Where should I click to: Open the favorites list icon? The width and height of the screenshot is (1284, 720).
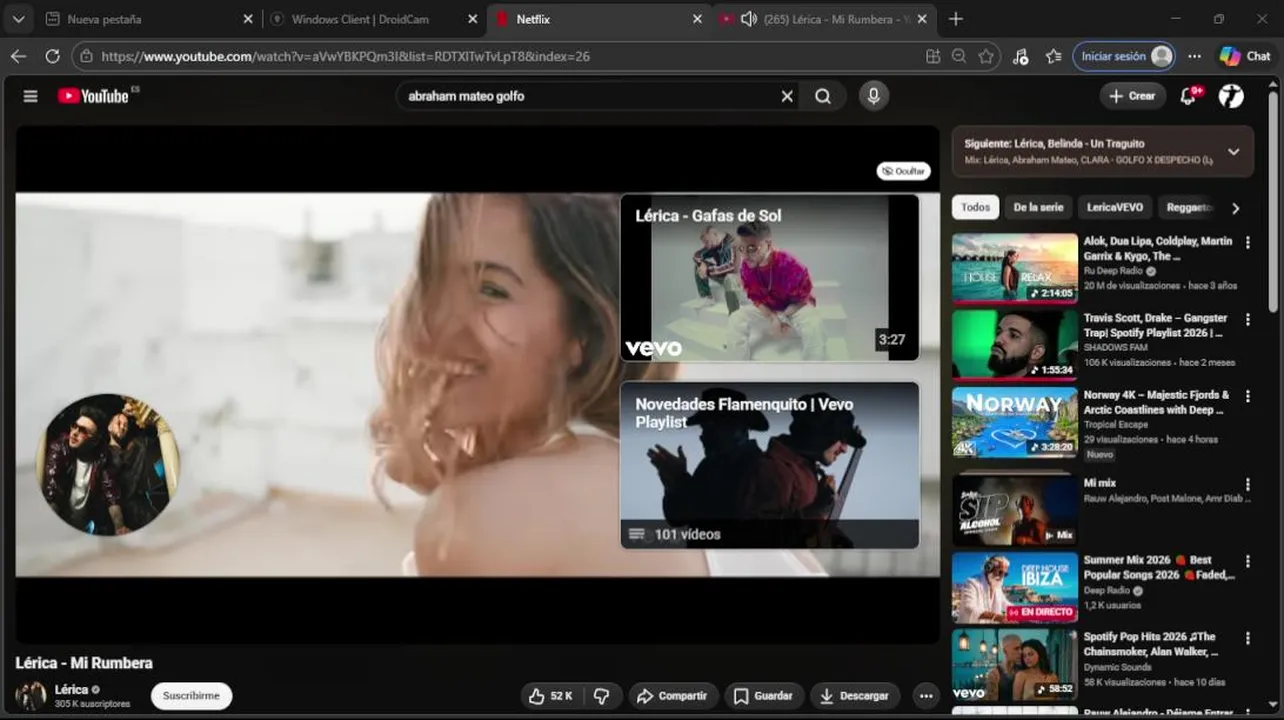tap(1053, 56)
